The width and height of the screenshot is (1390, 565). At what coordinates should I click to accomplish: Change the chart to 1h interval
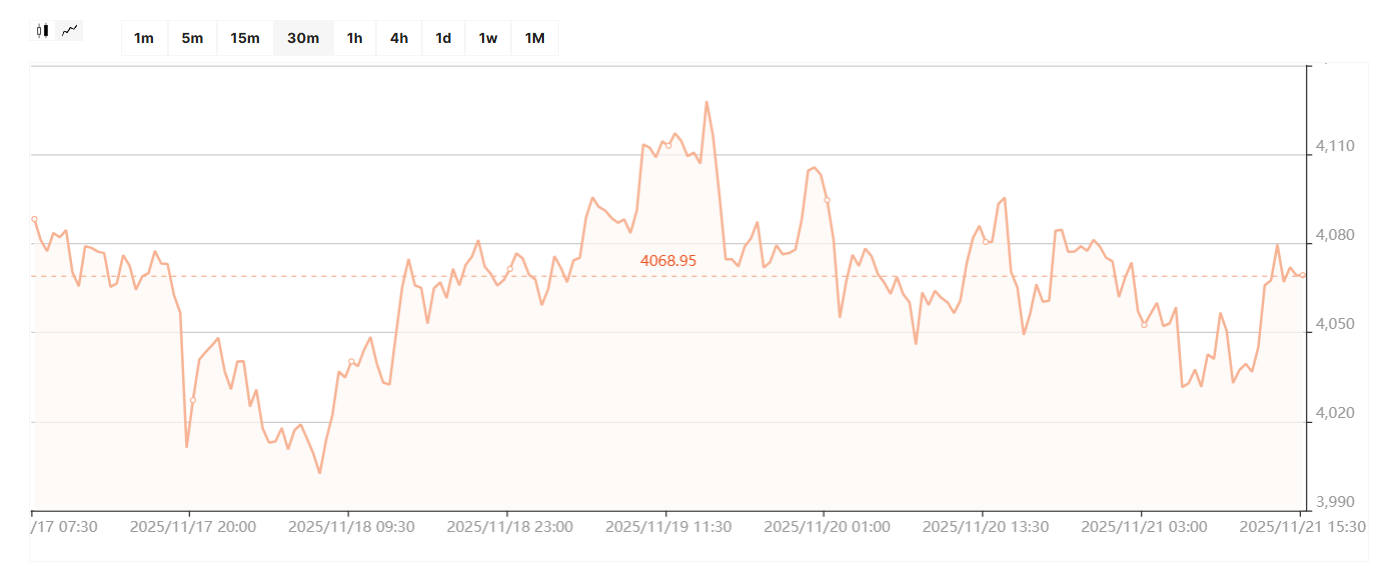pos(354,38)
